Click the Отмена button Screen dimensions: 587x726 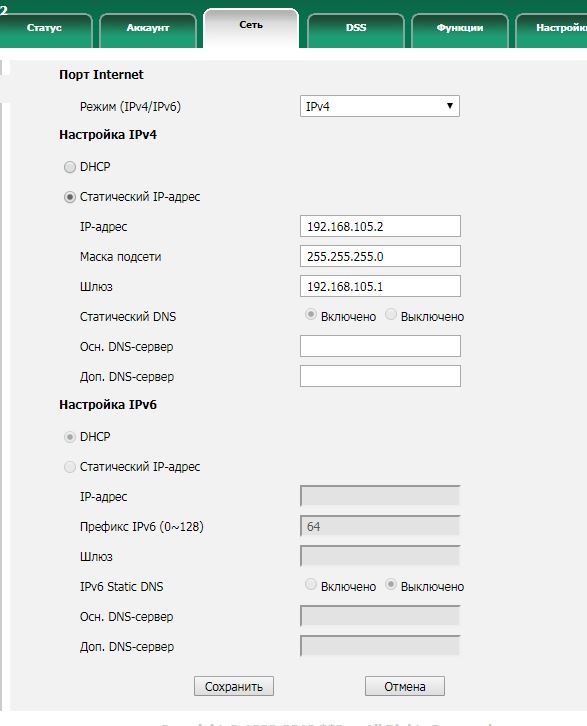click(405, 686)
